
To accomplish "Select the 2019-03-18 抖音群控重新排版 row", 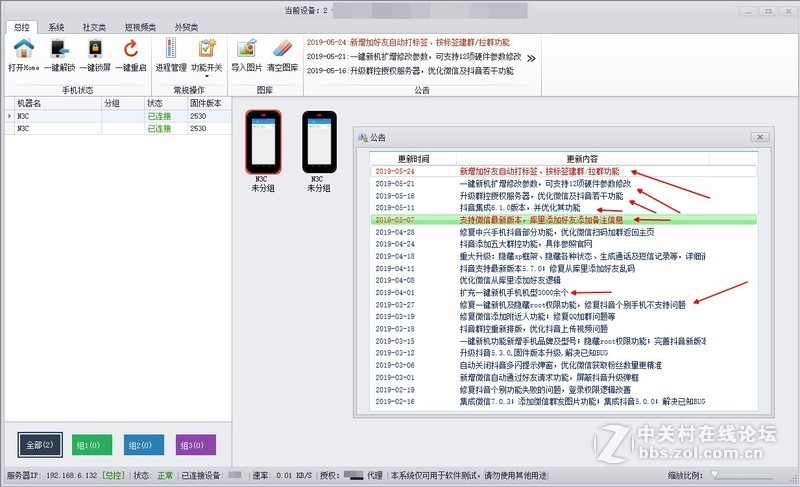I will [563, 329].
